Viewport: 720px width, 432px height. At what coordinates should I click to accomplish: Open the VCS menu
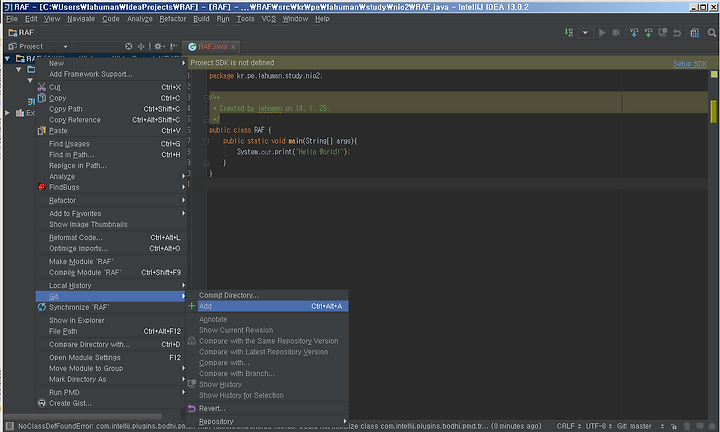pyautogui.click(x=269, y=19)
